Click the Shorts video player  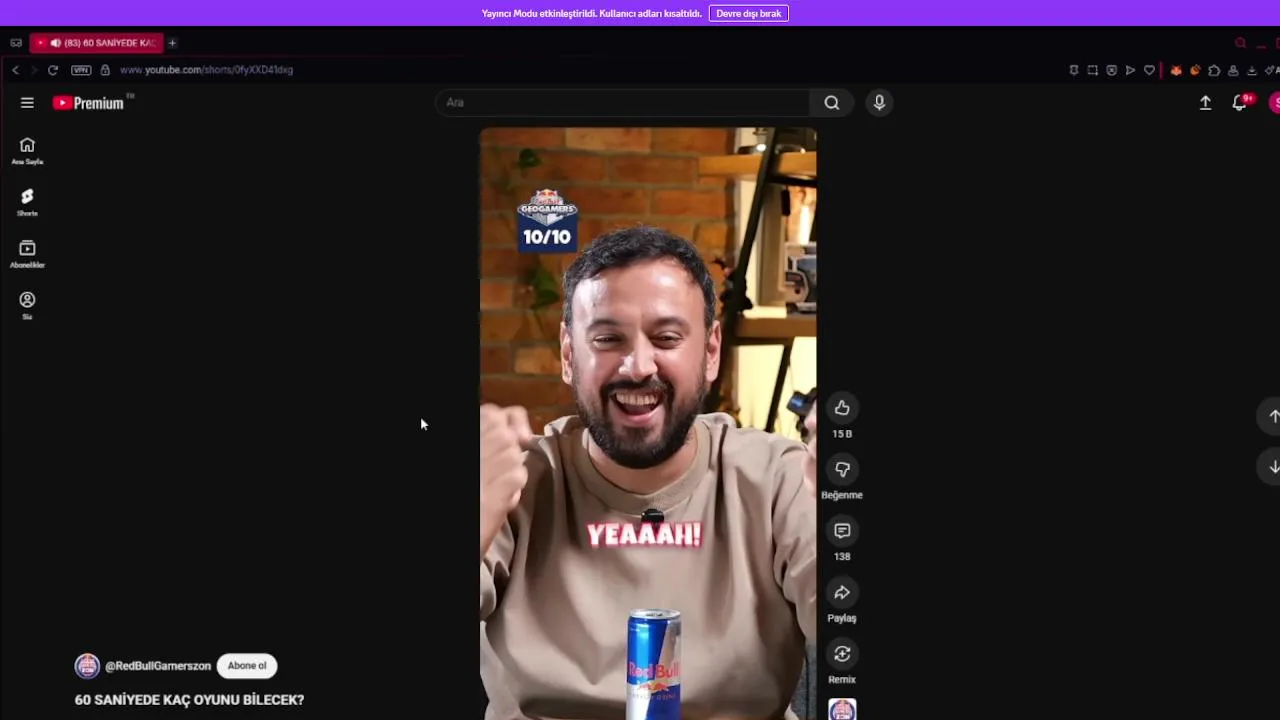[648, 423]
